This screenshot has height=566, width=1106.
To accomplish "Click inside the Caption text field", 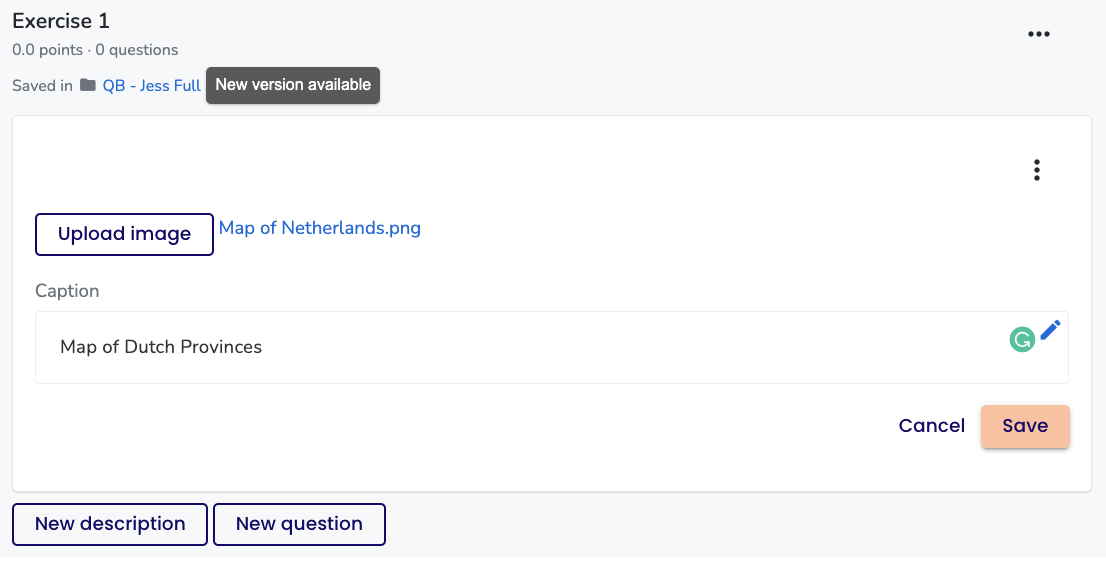I will point(552,347).
